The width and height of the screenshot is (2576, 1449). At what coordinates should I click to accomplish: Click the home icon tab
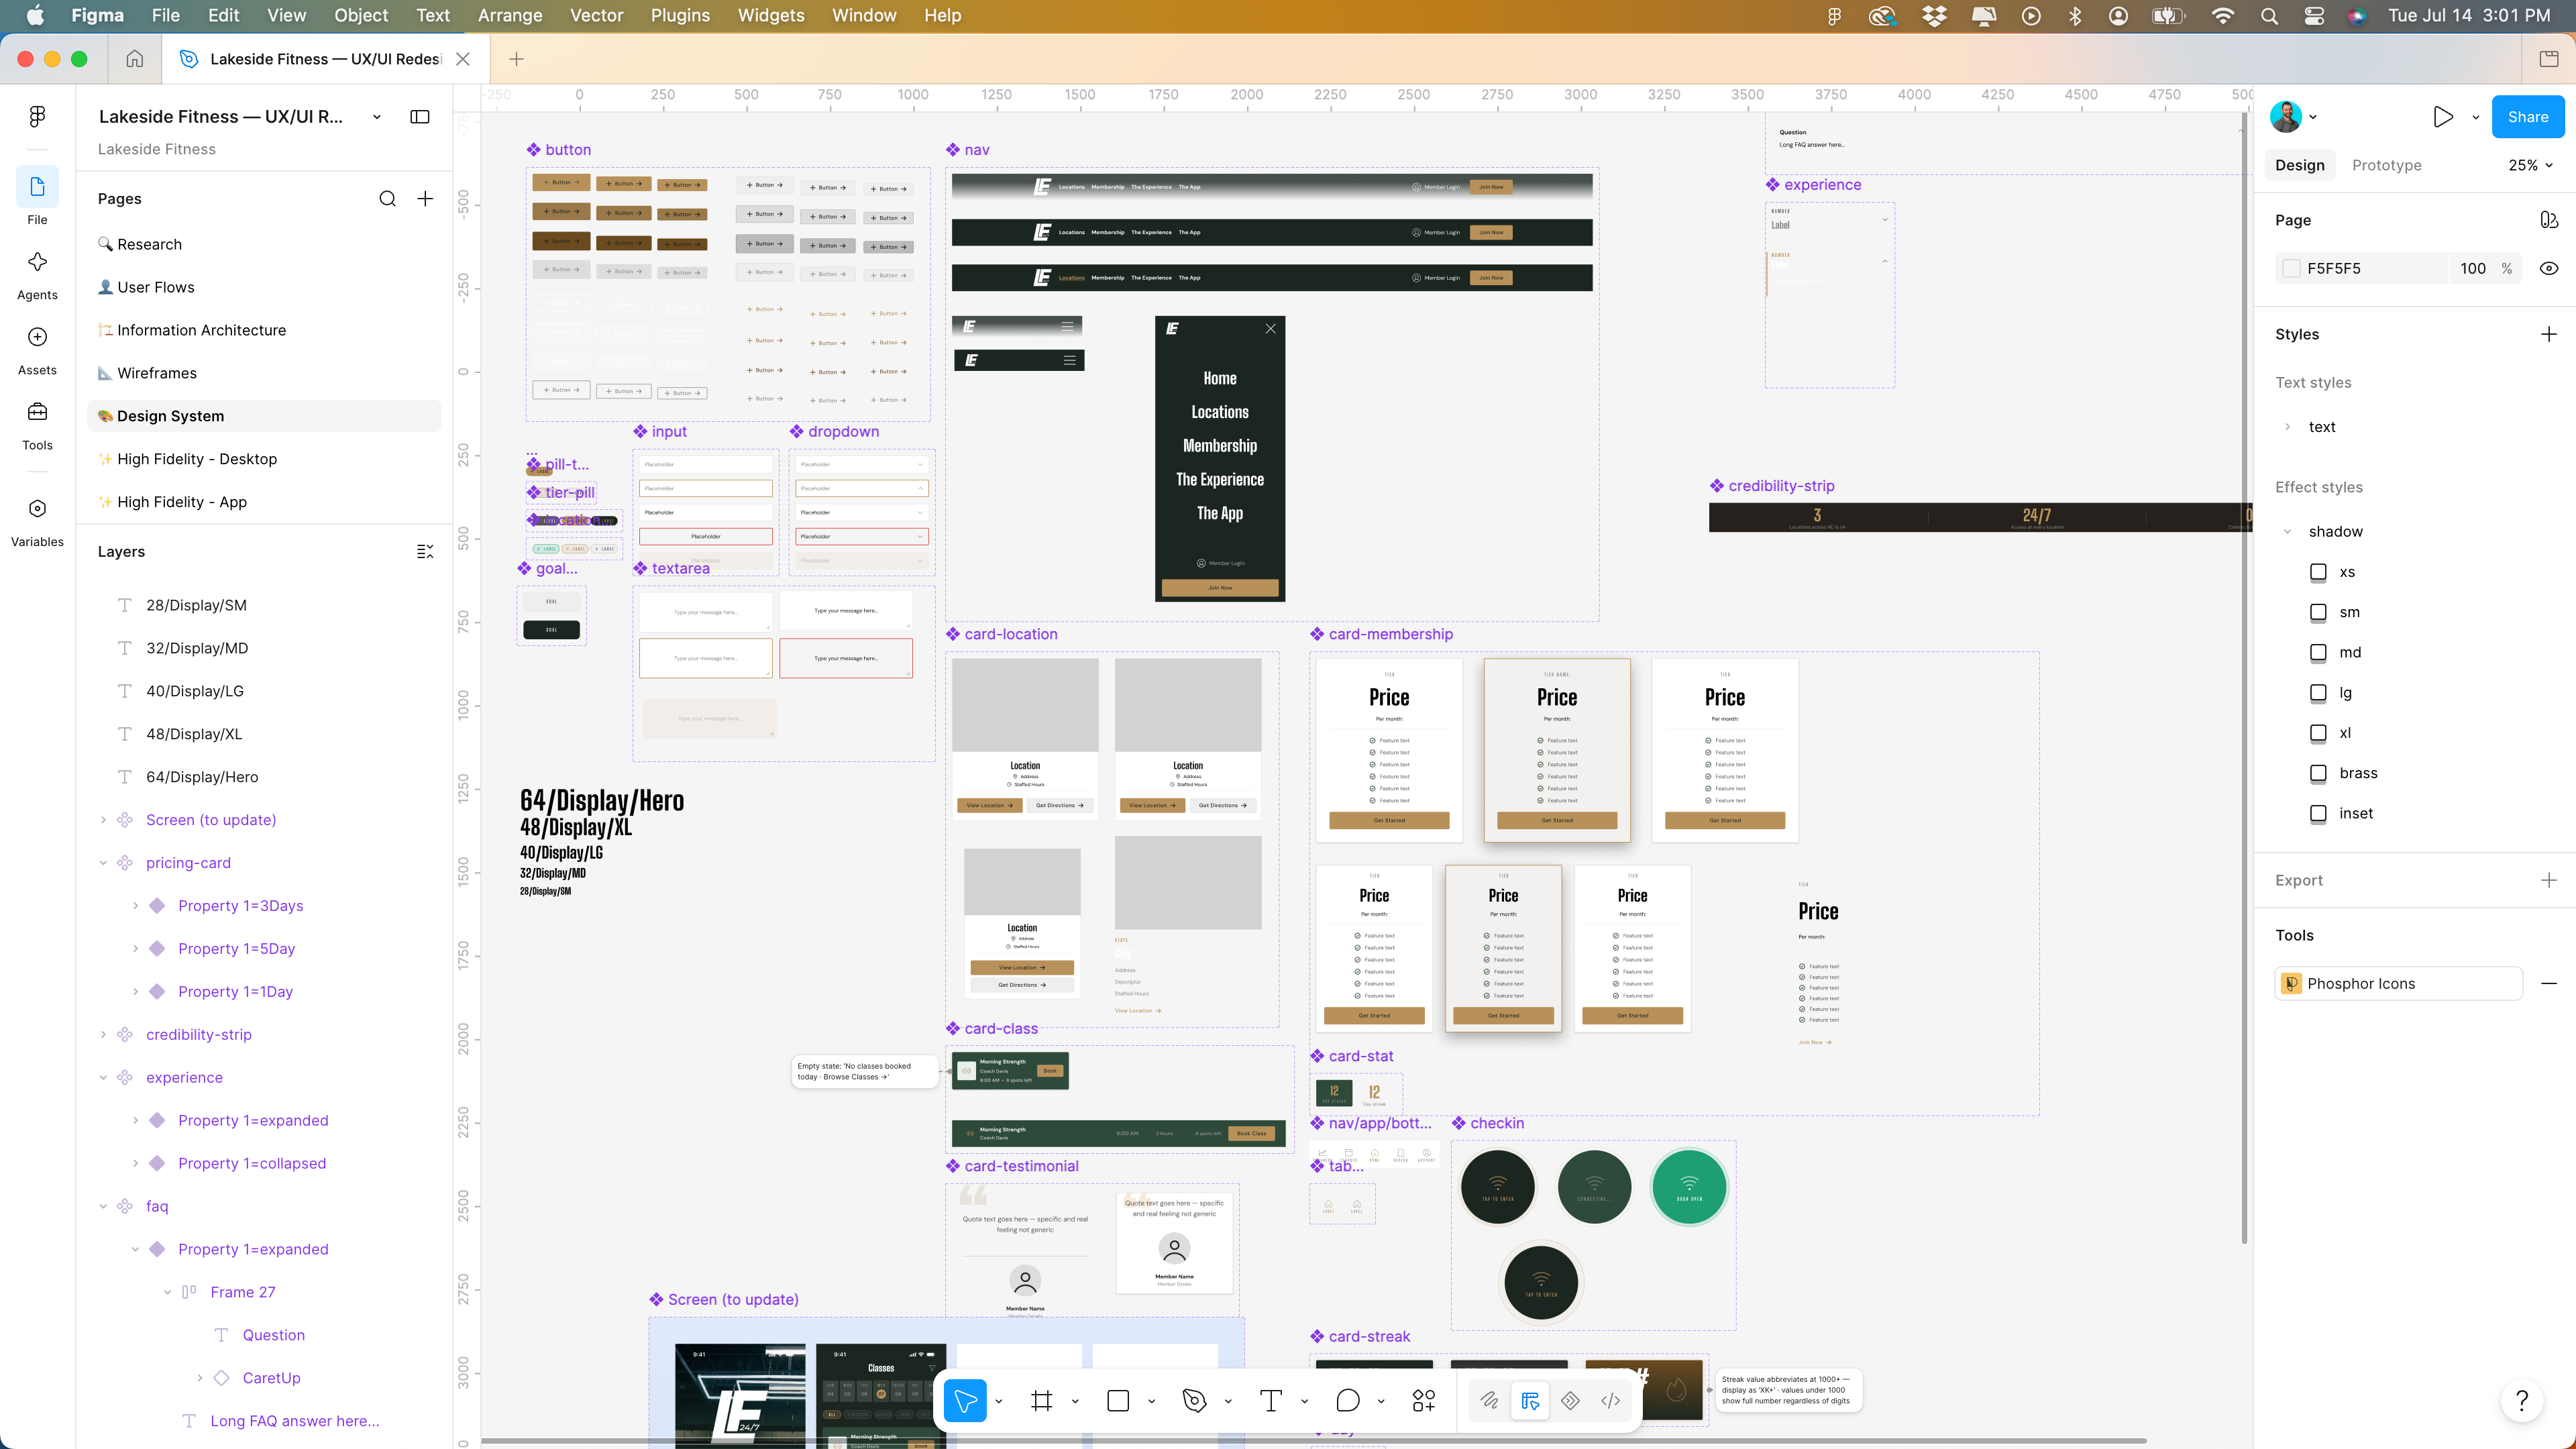point(134,59)
